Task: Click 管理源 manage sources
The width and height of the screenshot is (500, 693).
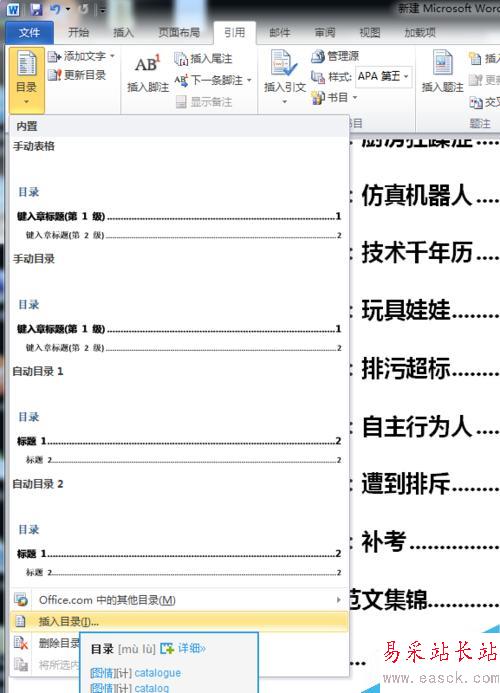Action: [335, 56]
